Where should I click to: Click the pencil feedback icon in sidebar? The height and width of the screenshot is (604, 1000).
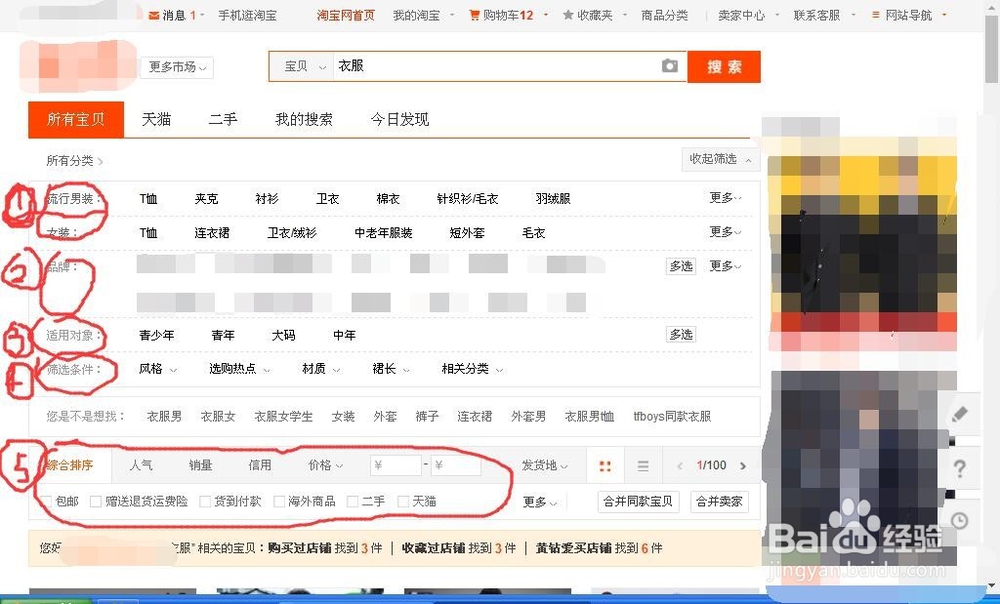pyautogui.click(x=959, y=415)
